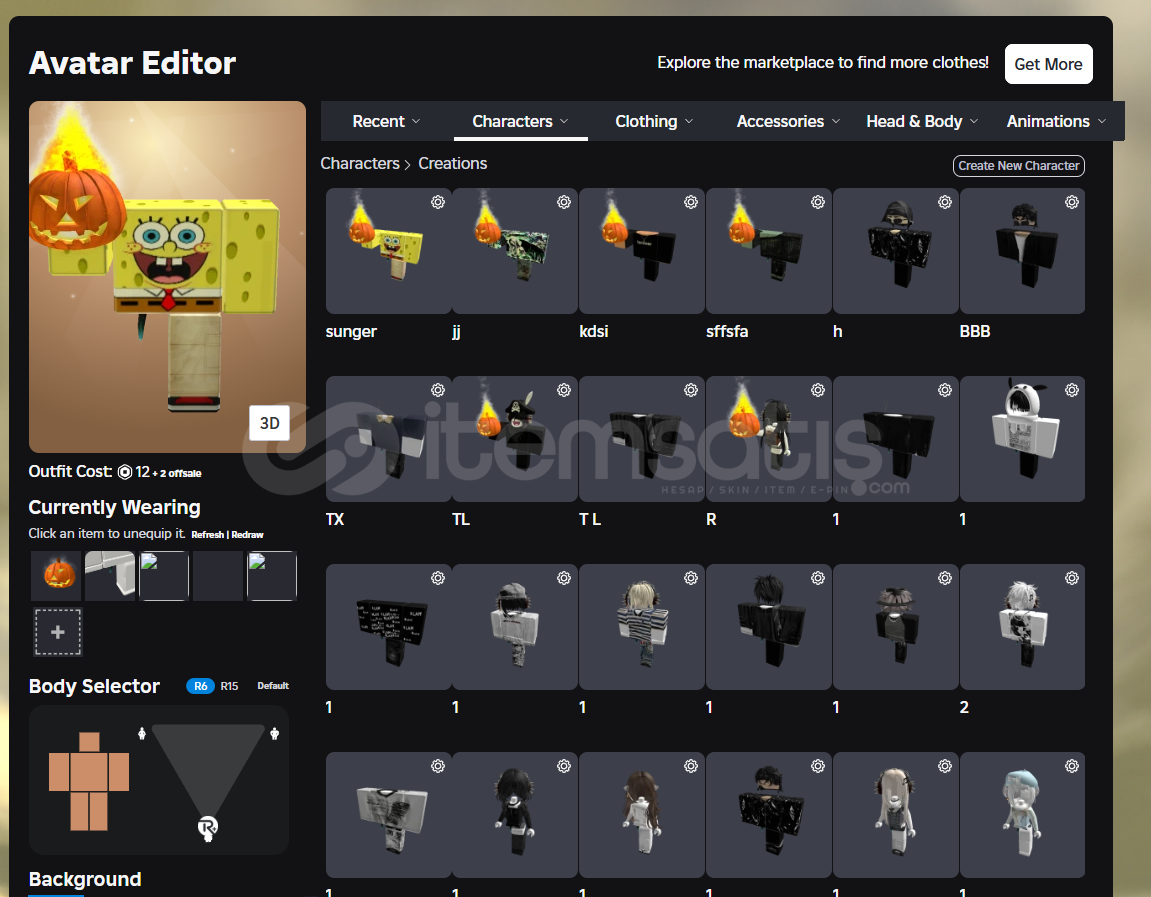Wear the BBB character thumbnail
Screen dimensions: 1151x897
pos(1023,251)
